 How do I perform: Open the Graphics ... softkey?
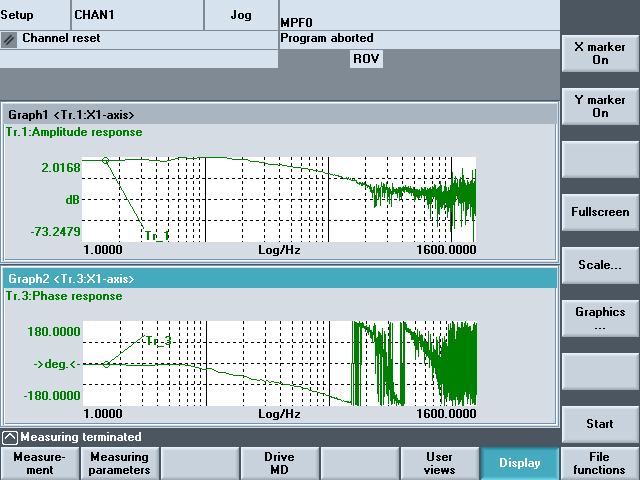tap(600, 318)
